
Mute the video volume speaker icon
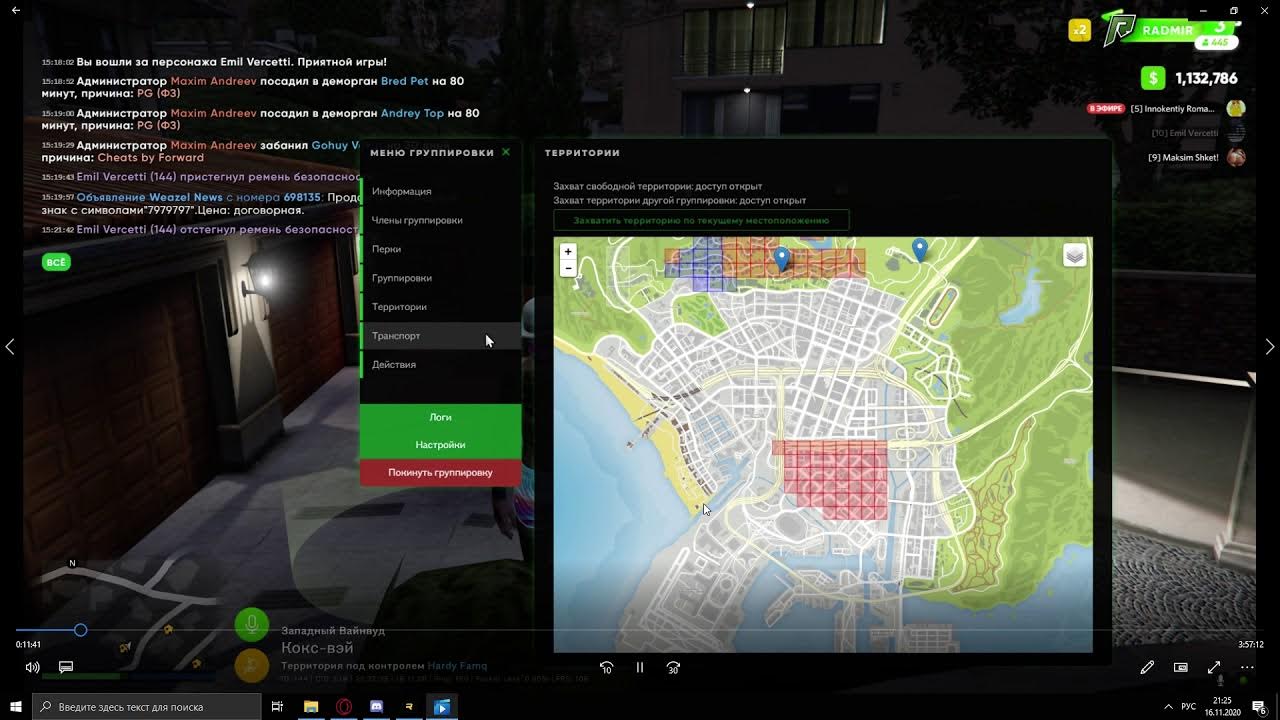(32, 667)
